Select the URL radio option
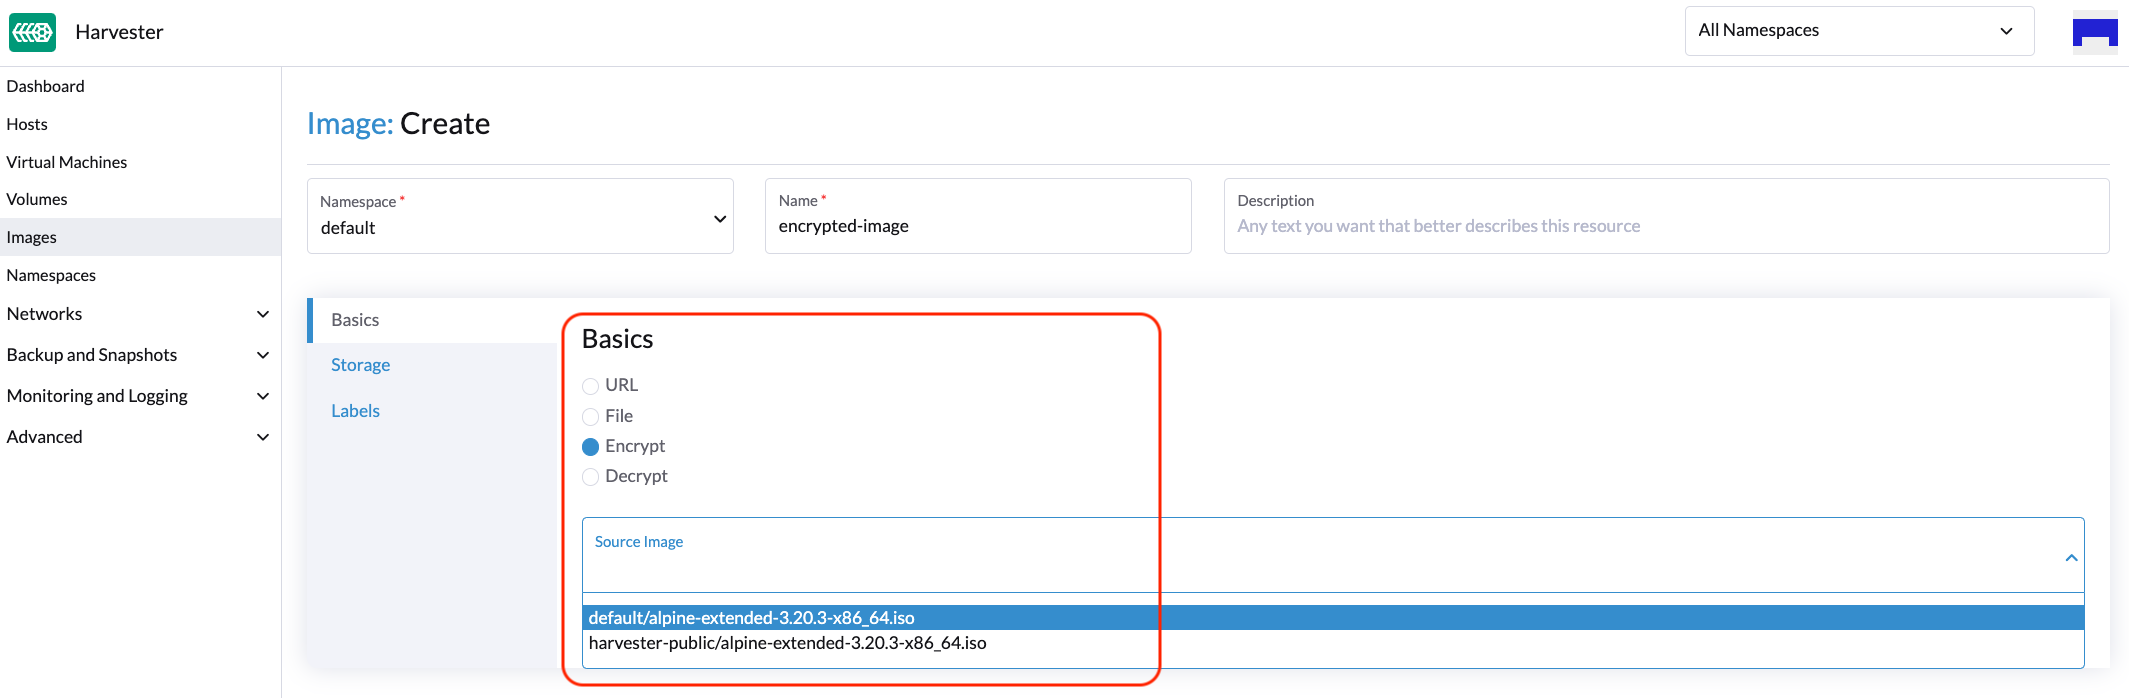Viewport: 2129px width, 698px height. point(591,386)
